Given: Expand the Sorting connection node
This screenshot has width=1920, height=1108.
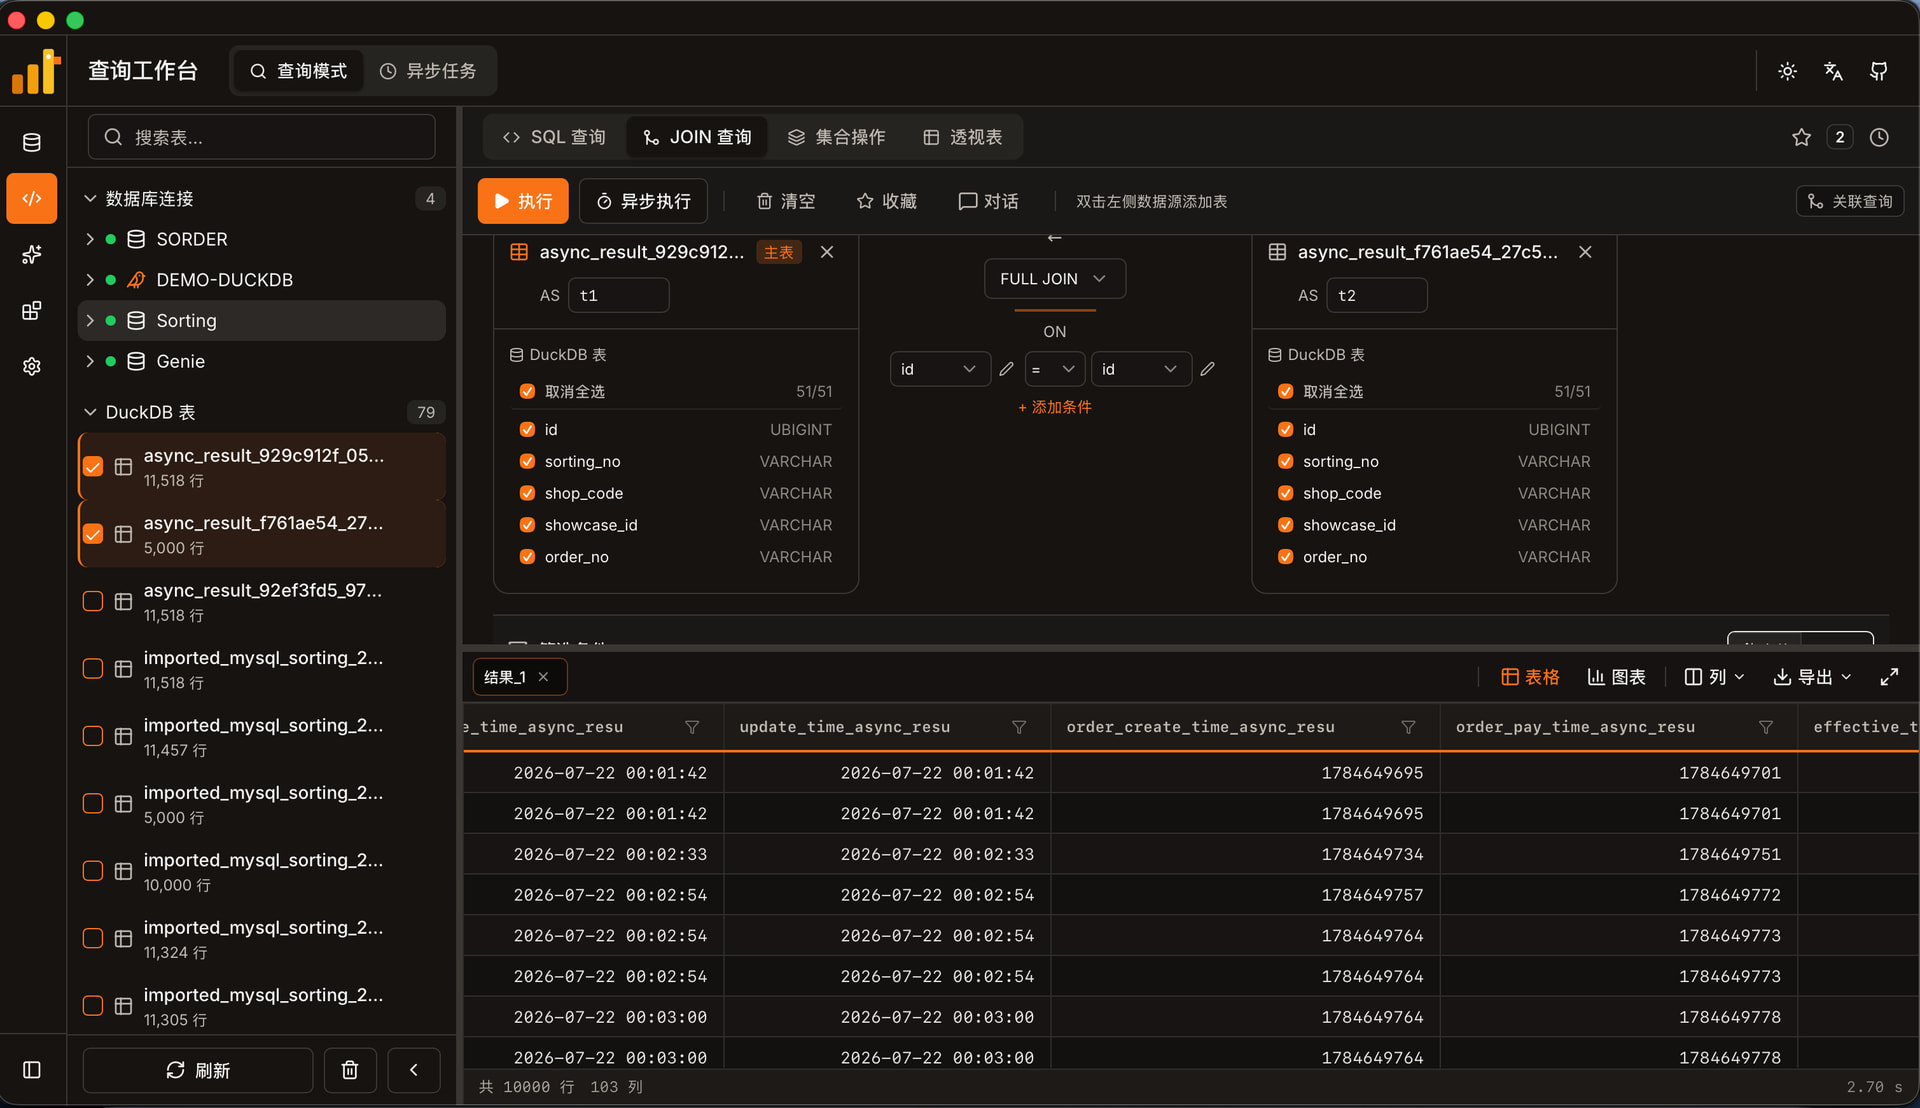Looking at the screenshot, I should coord(90,321).
